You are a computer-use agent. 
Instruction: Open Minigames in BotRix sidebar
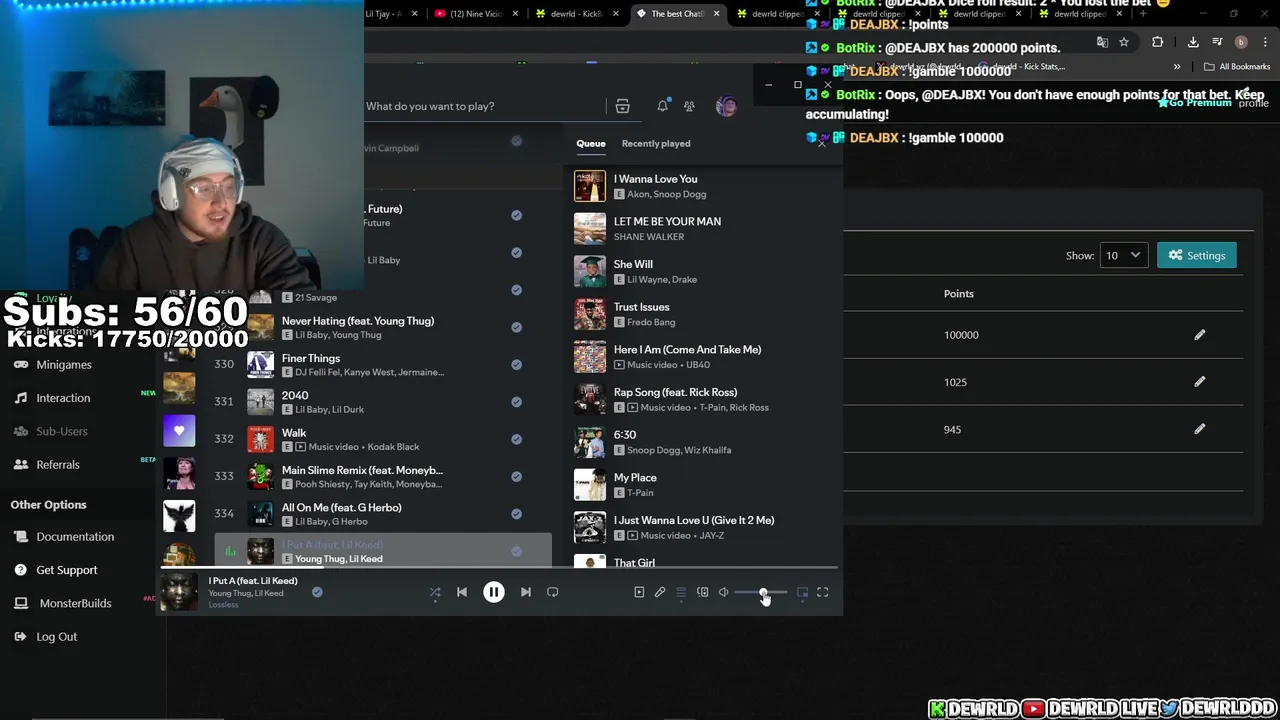[x=64, y=365]
